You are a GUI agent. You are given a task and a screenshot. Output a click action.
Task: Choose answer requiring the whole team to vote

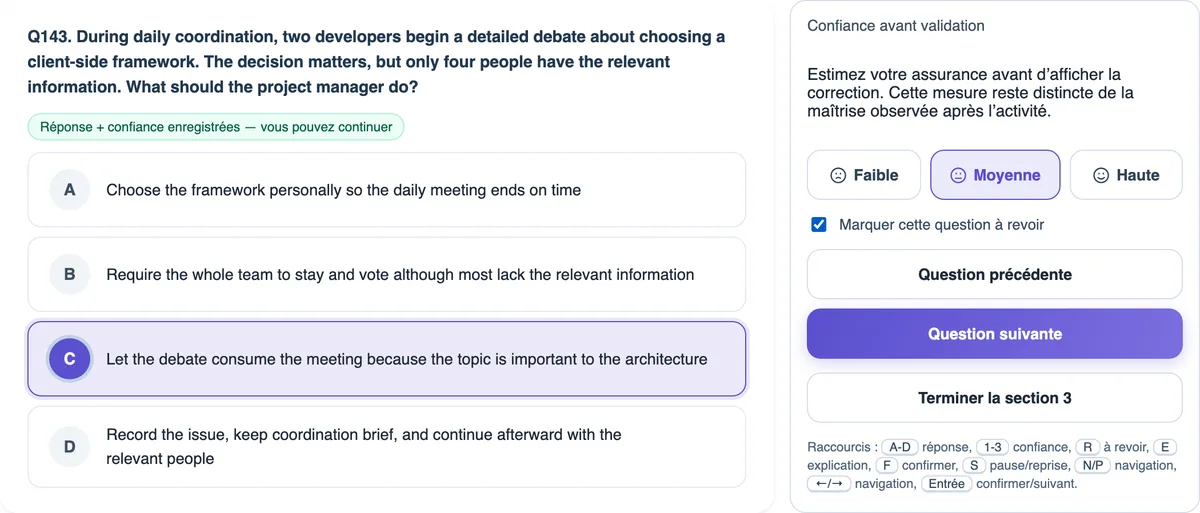click(387, 274)
